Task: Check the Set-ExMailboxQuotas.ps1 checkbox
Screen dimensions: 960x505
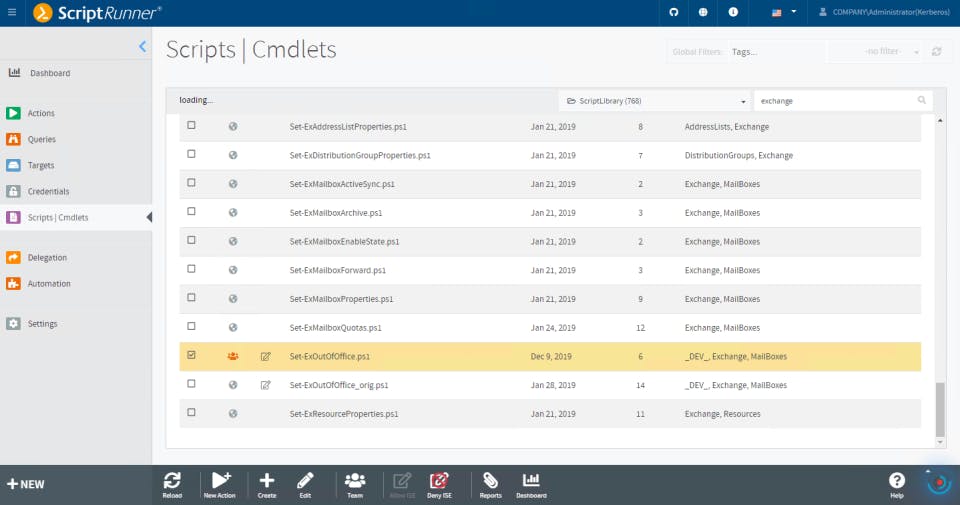Action: tap(192, 326)
